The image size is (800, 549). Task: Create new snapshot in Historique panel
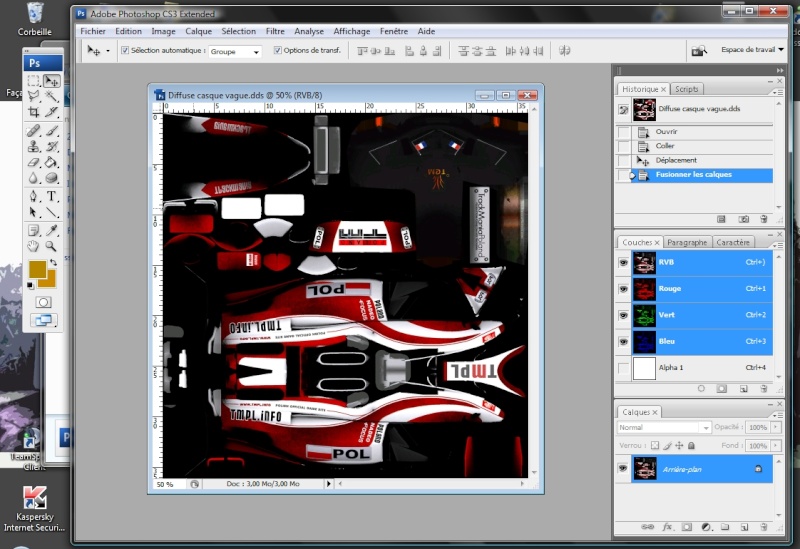(743, 219)
